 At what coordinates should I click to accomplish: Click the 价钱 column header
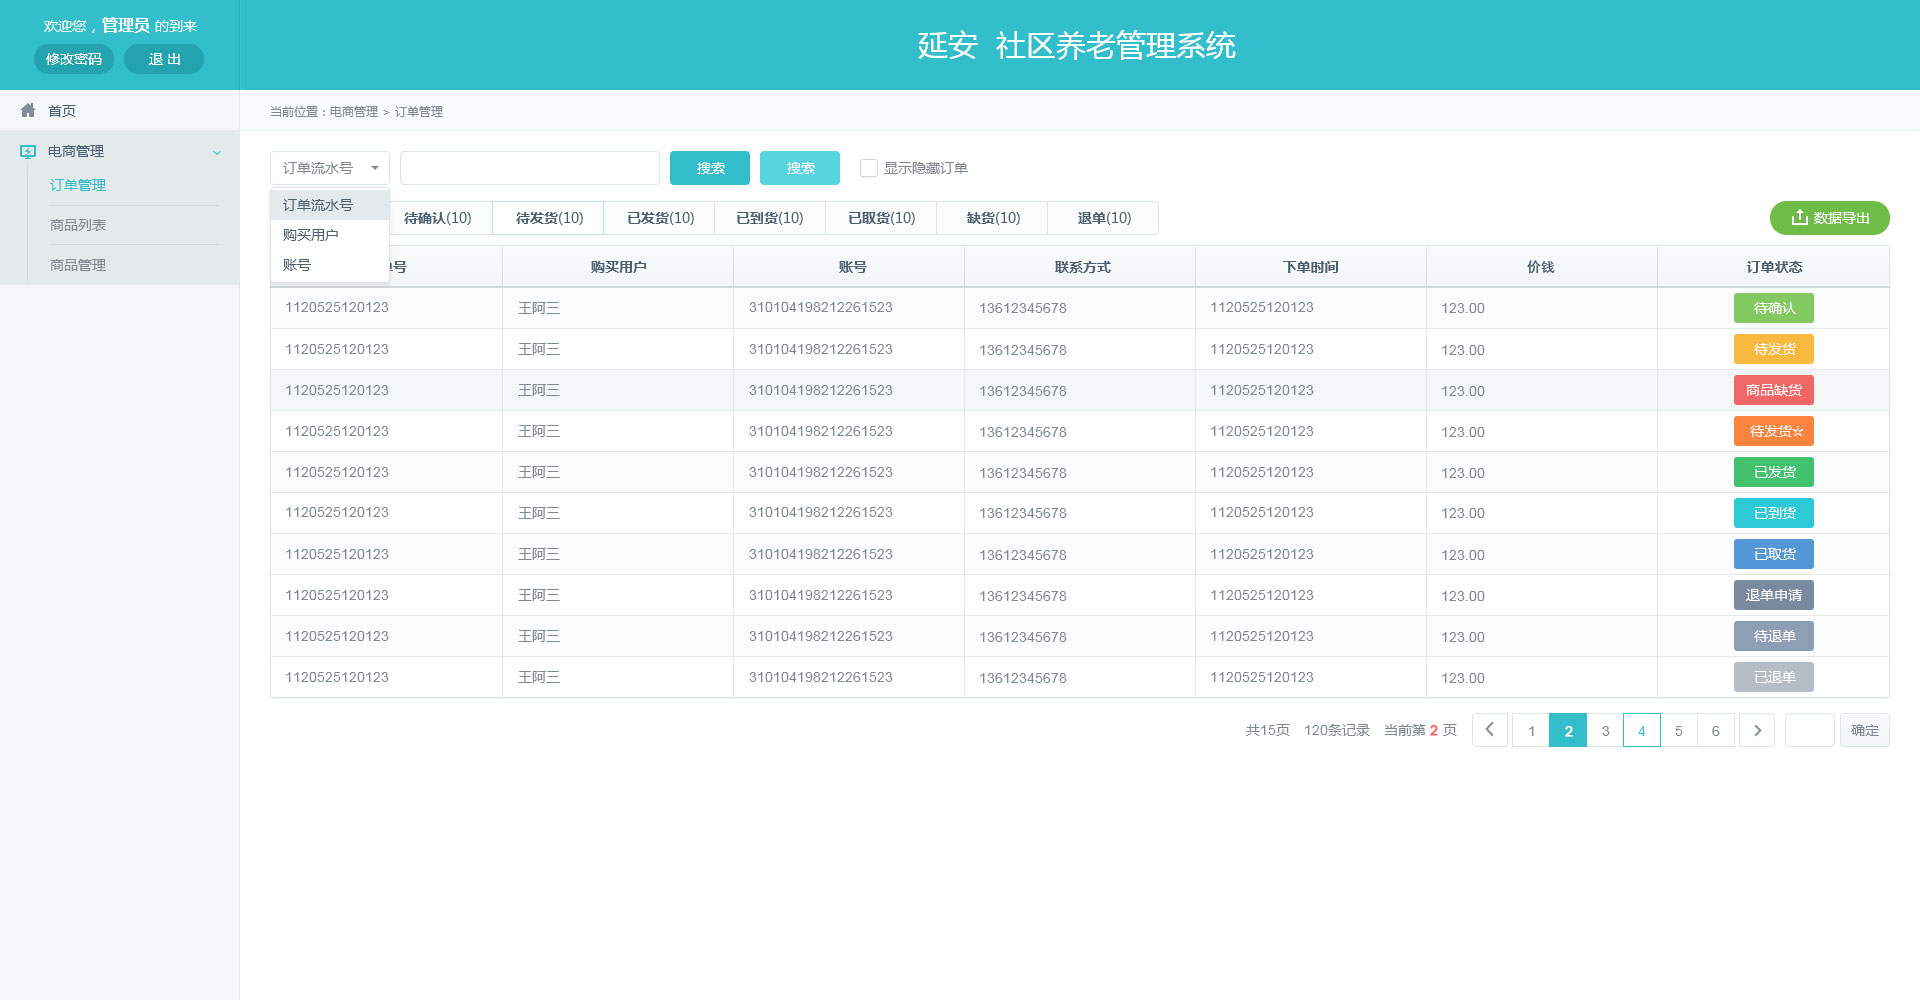coord(1541,267)
